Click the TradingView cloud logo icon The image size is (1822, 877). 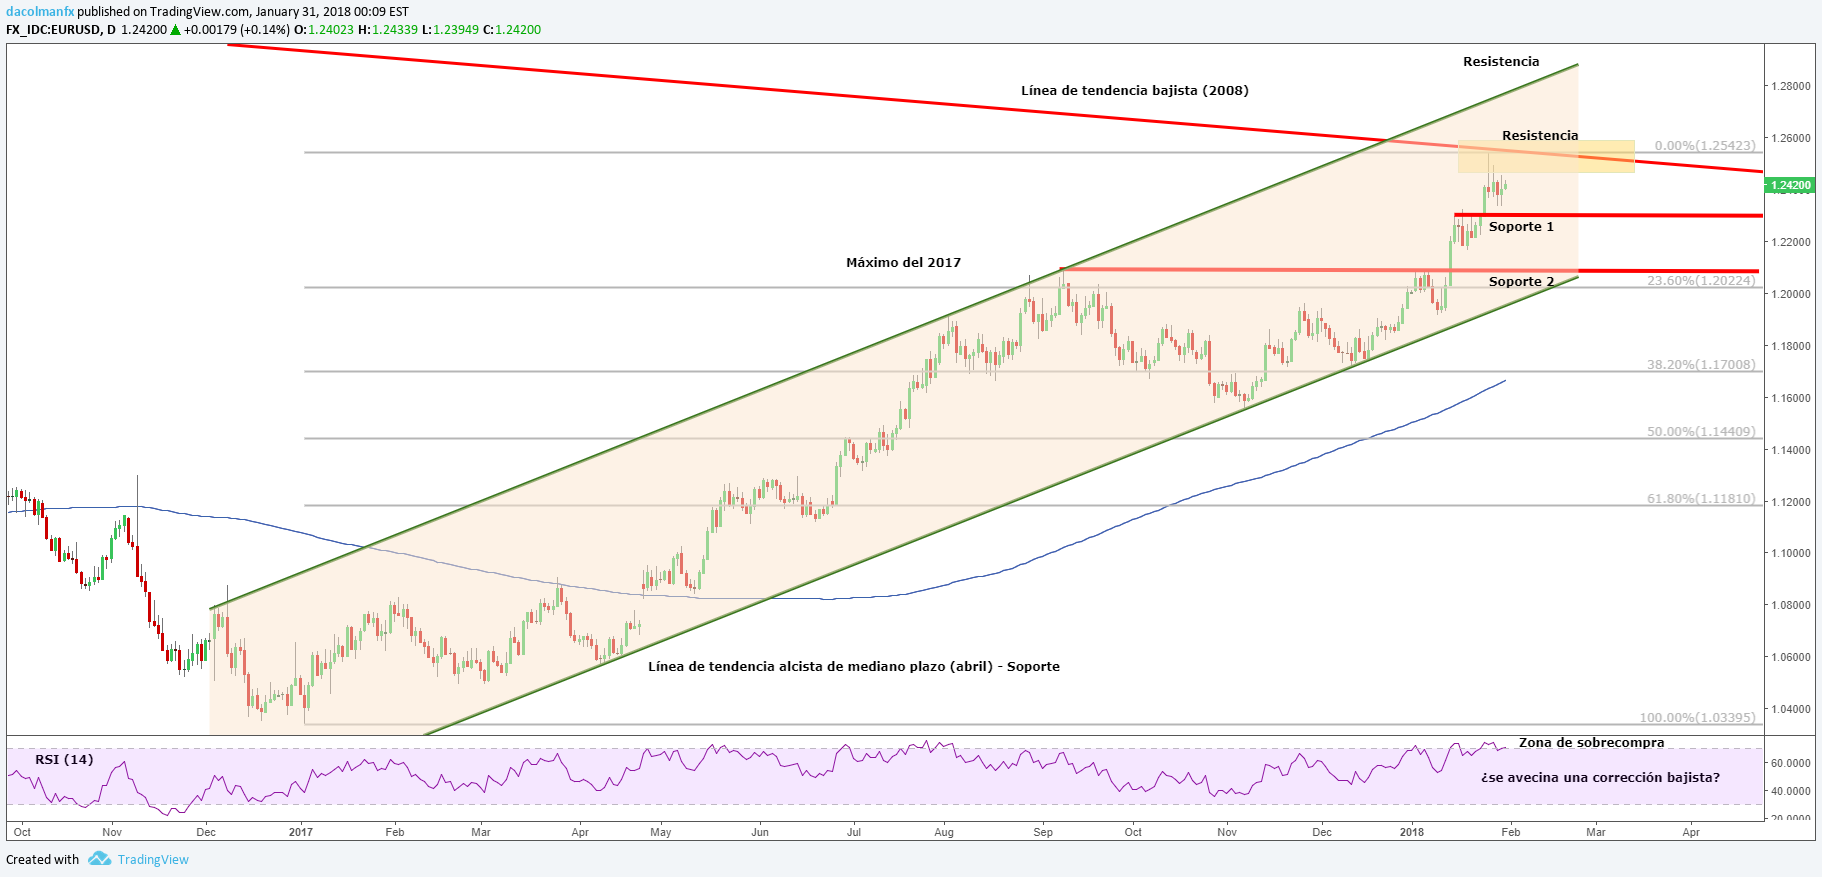pos(99,859)
